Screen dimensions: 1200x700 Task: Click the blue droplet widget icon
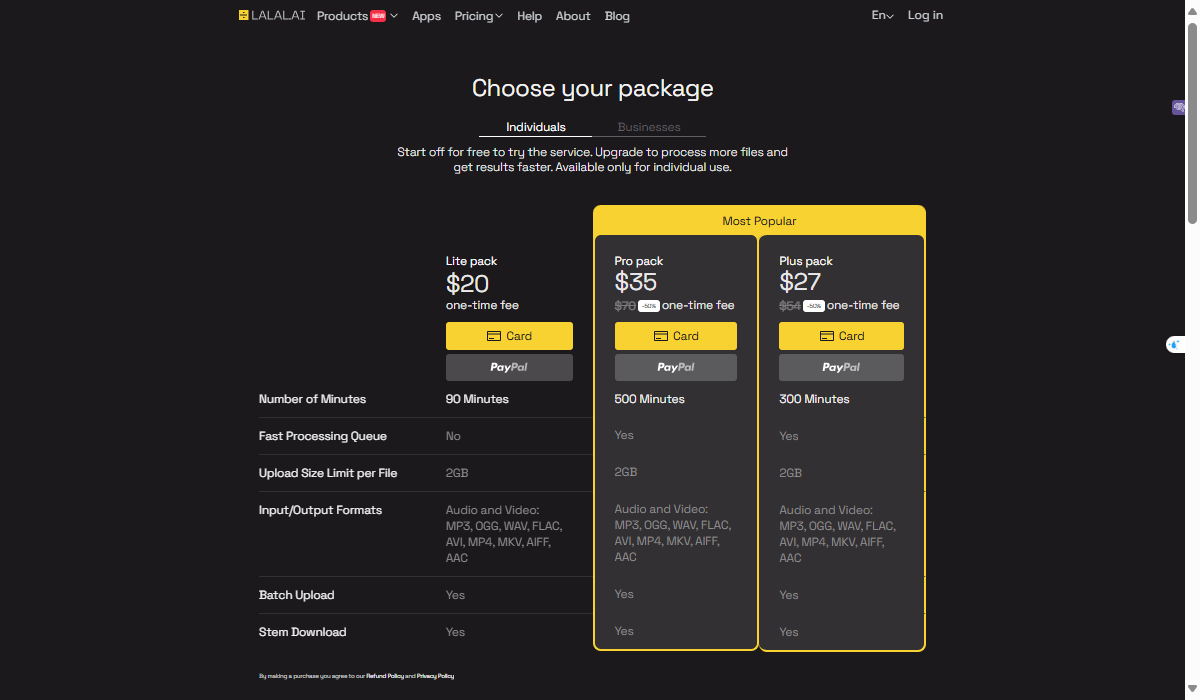pos(1175,345)
